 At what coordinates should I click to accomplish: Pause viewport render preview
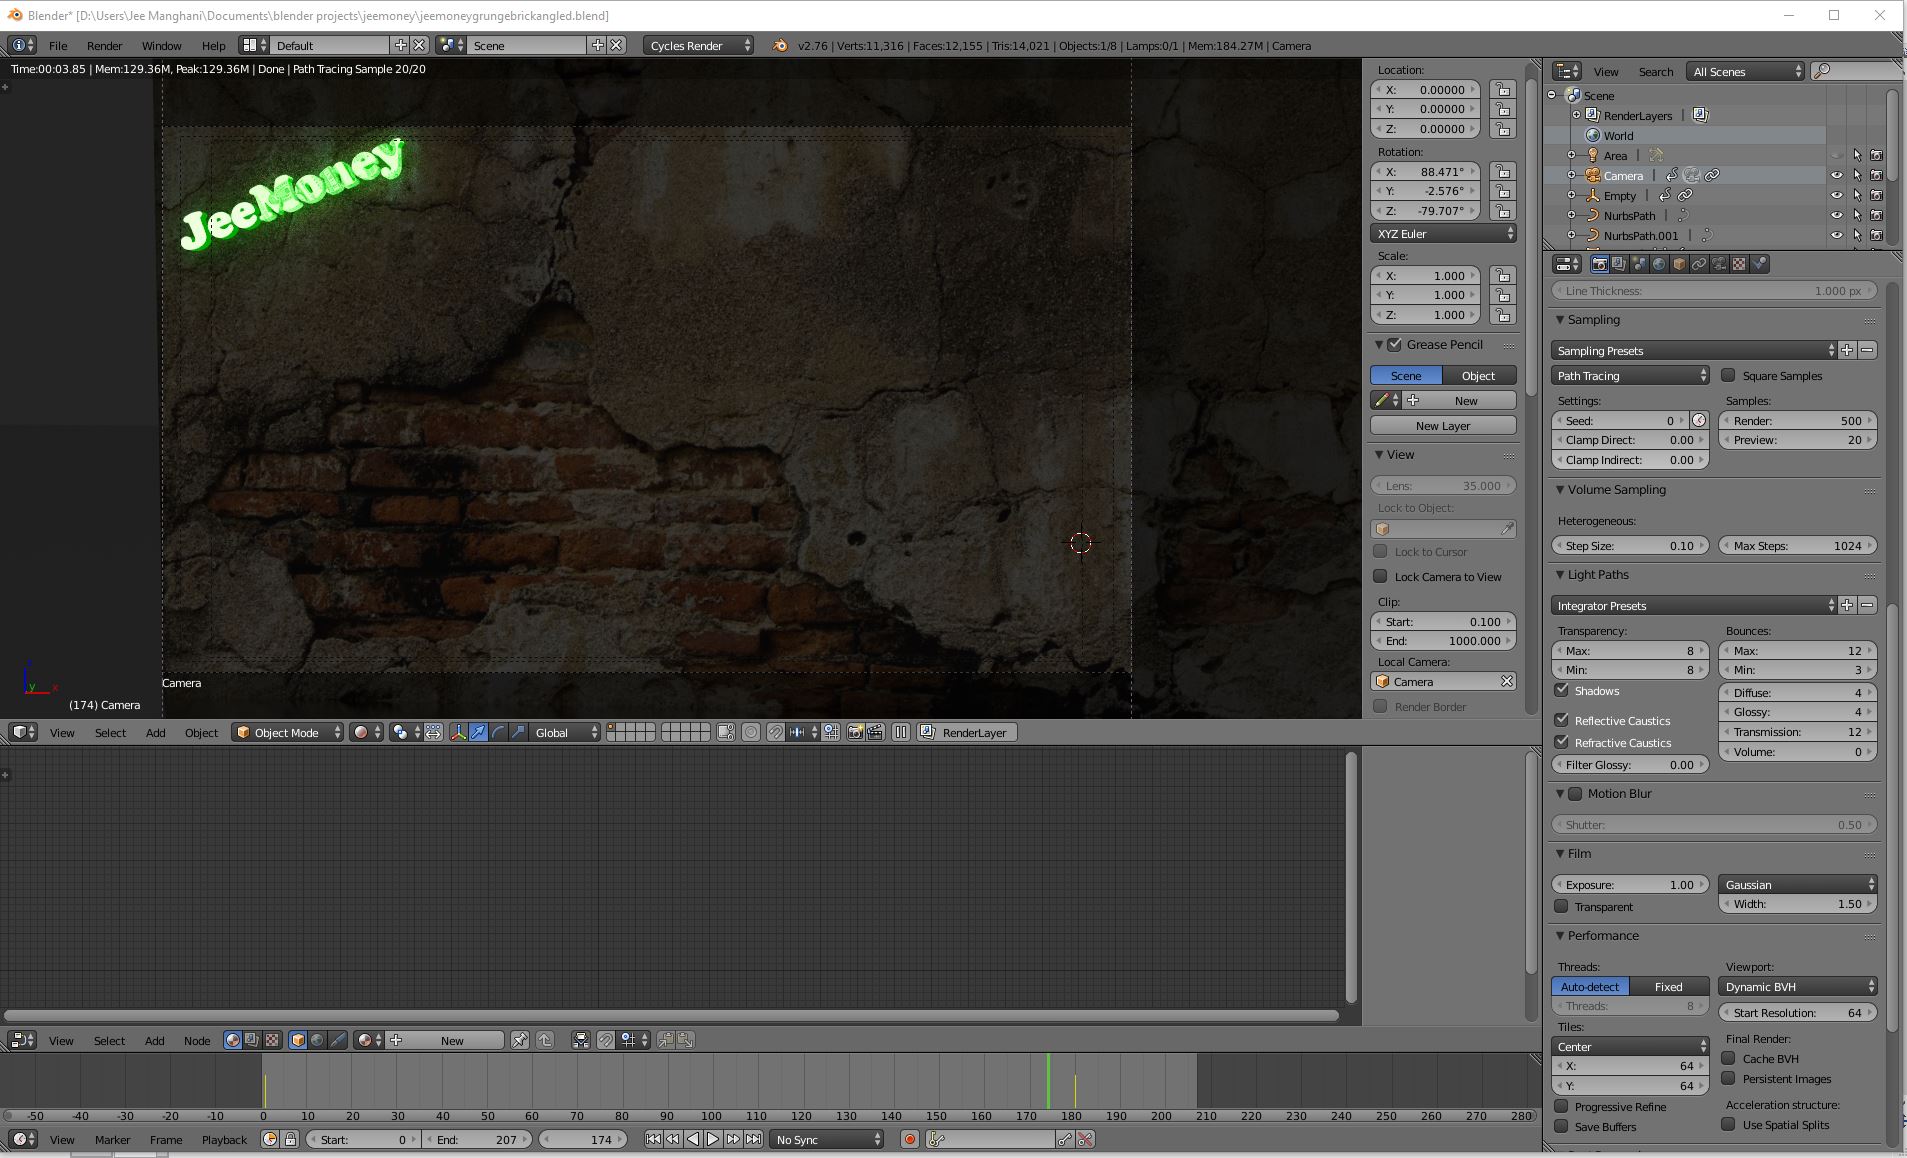(901, 733)
